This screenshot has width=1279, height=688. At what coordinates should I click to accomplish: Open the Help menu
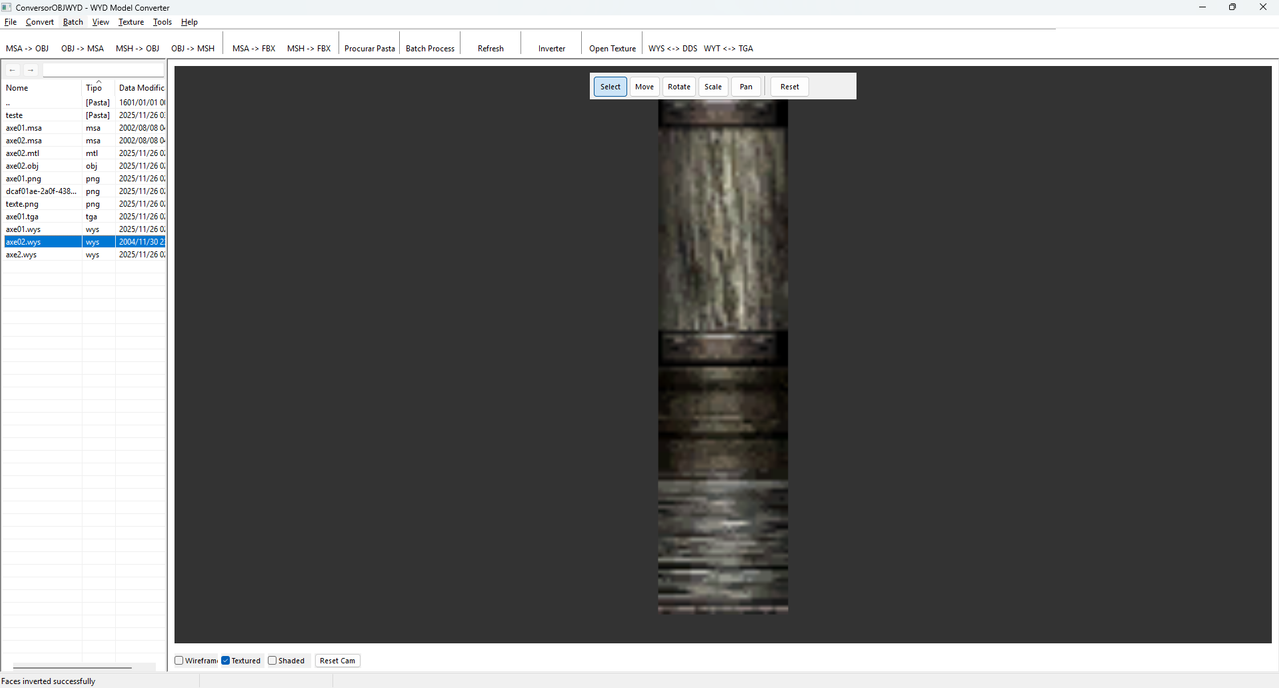pos(189,22)
